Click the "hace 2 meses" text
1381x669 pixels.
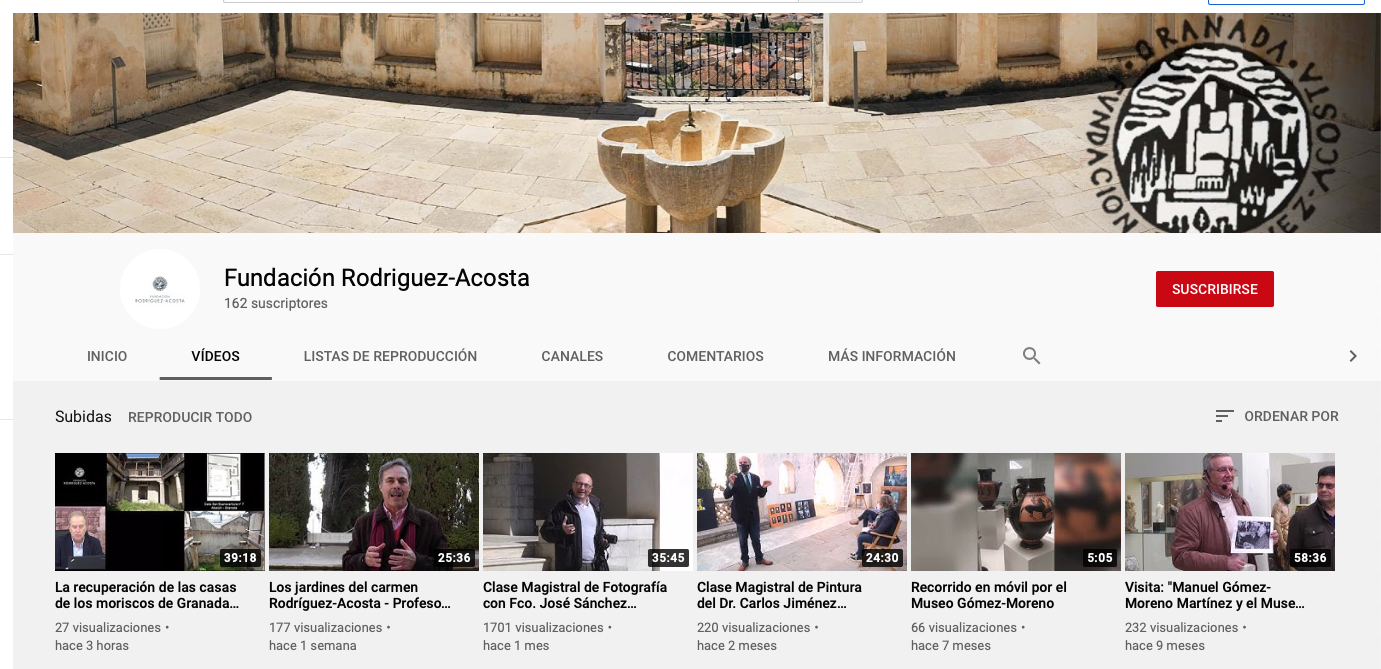click(x=737, y=646)
